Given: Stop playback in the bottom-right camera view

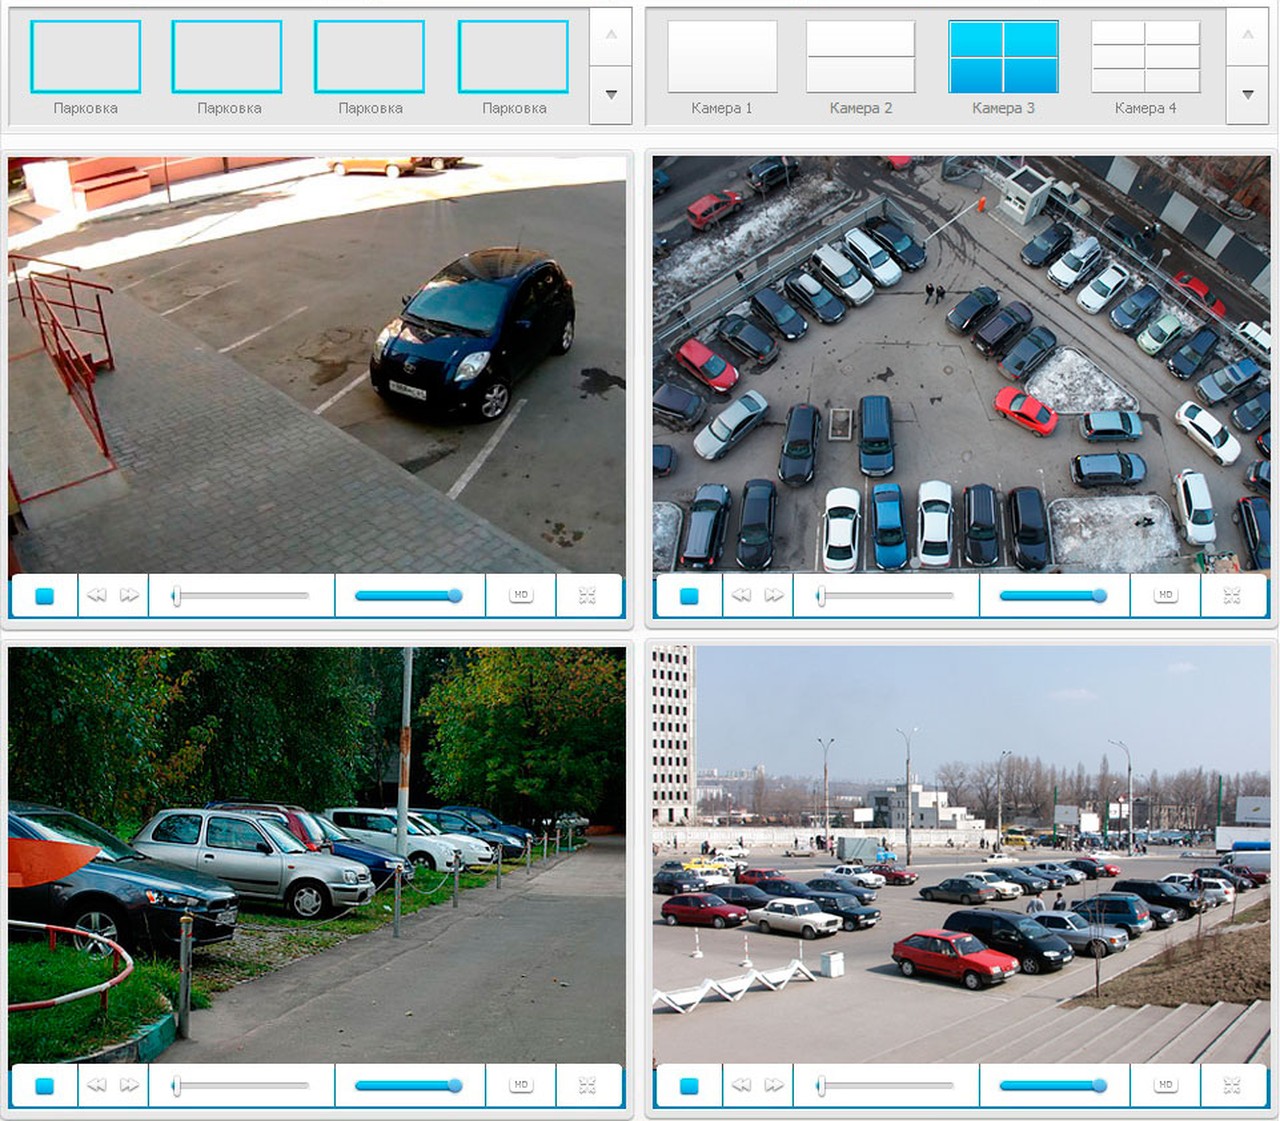Looking at the screenshot, I should [689, 1086].
